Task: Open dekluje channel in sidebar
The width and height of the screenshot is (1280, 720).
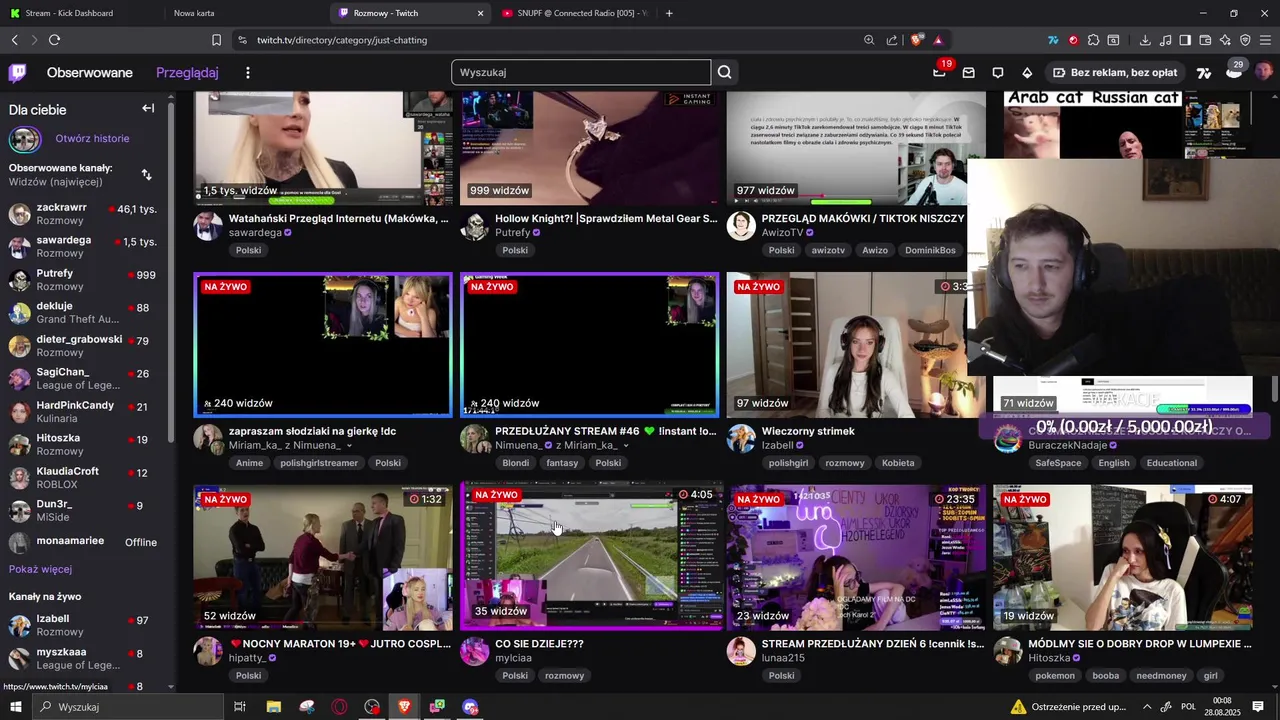Action: click(x=86, y=313)
